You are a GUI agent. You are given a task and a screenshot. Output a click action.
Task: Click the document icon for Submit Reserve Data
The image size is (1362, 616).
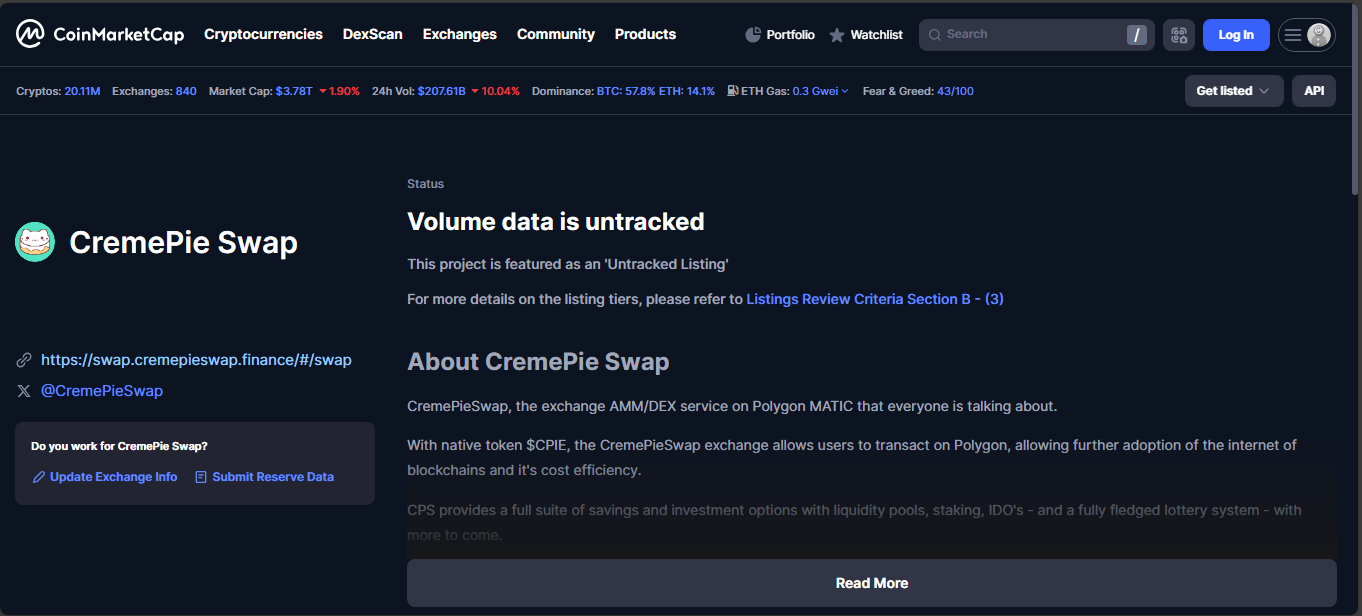[x=201, y=477]
